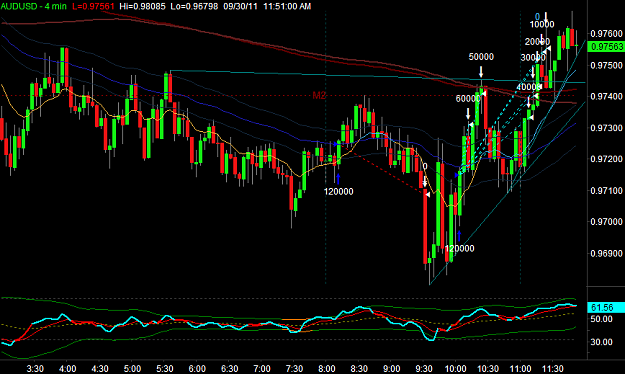The image size is (625, 374).
Task: Click the 0.97600 price axis label
Action: tap(606, 33)
